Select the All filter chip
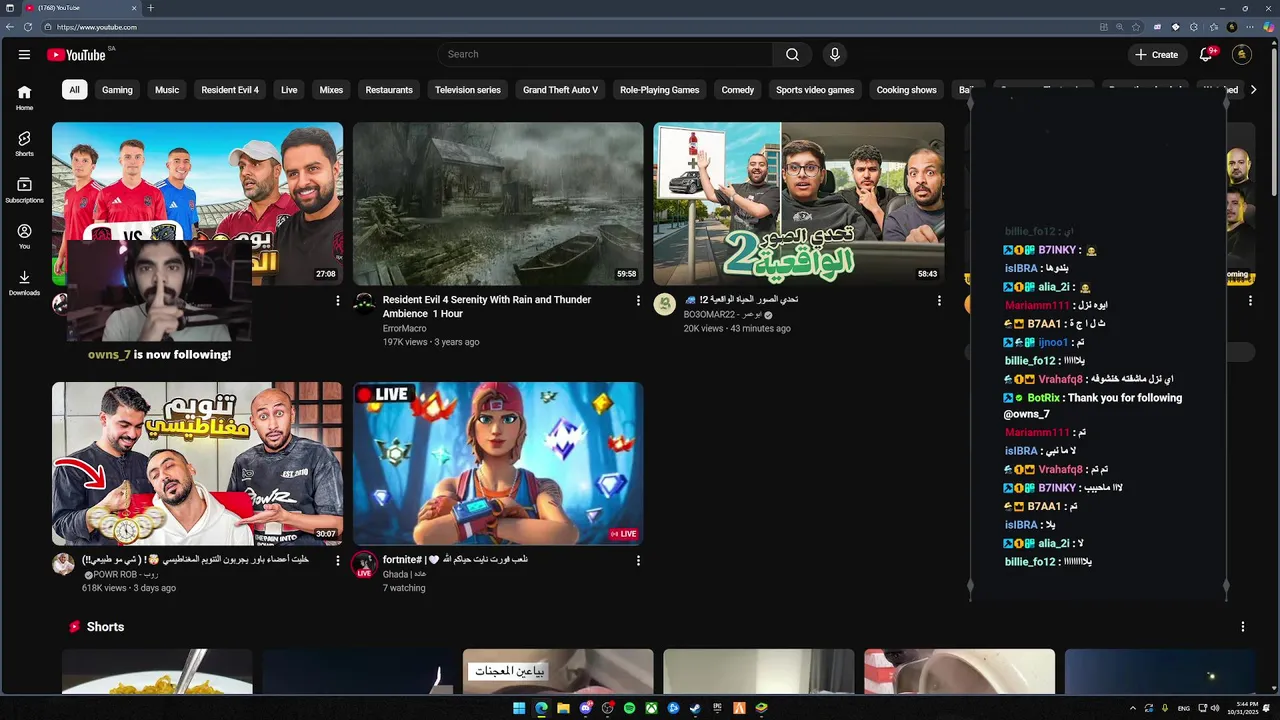Viewport: 1280px width, 720px height. pyautogui.click(x=74, y=90)
